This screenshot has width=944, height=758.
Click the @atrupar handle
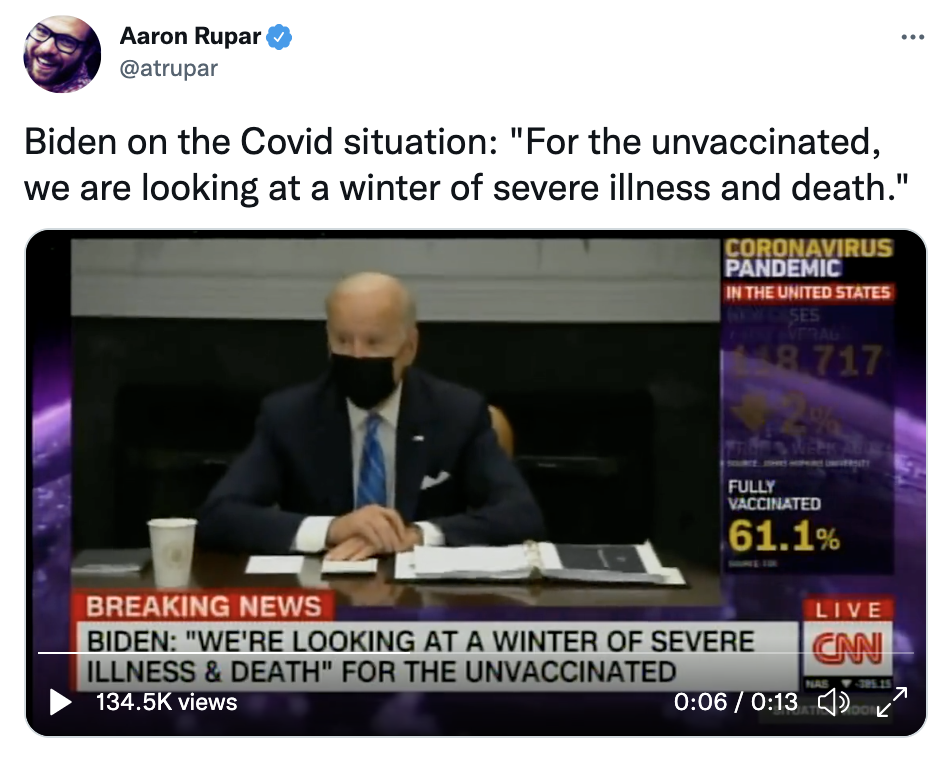pyautogui.click(x=169, y=69)
